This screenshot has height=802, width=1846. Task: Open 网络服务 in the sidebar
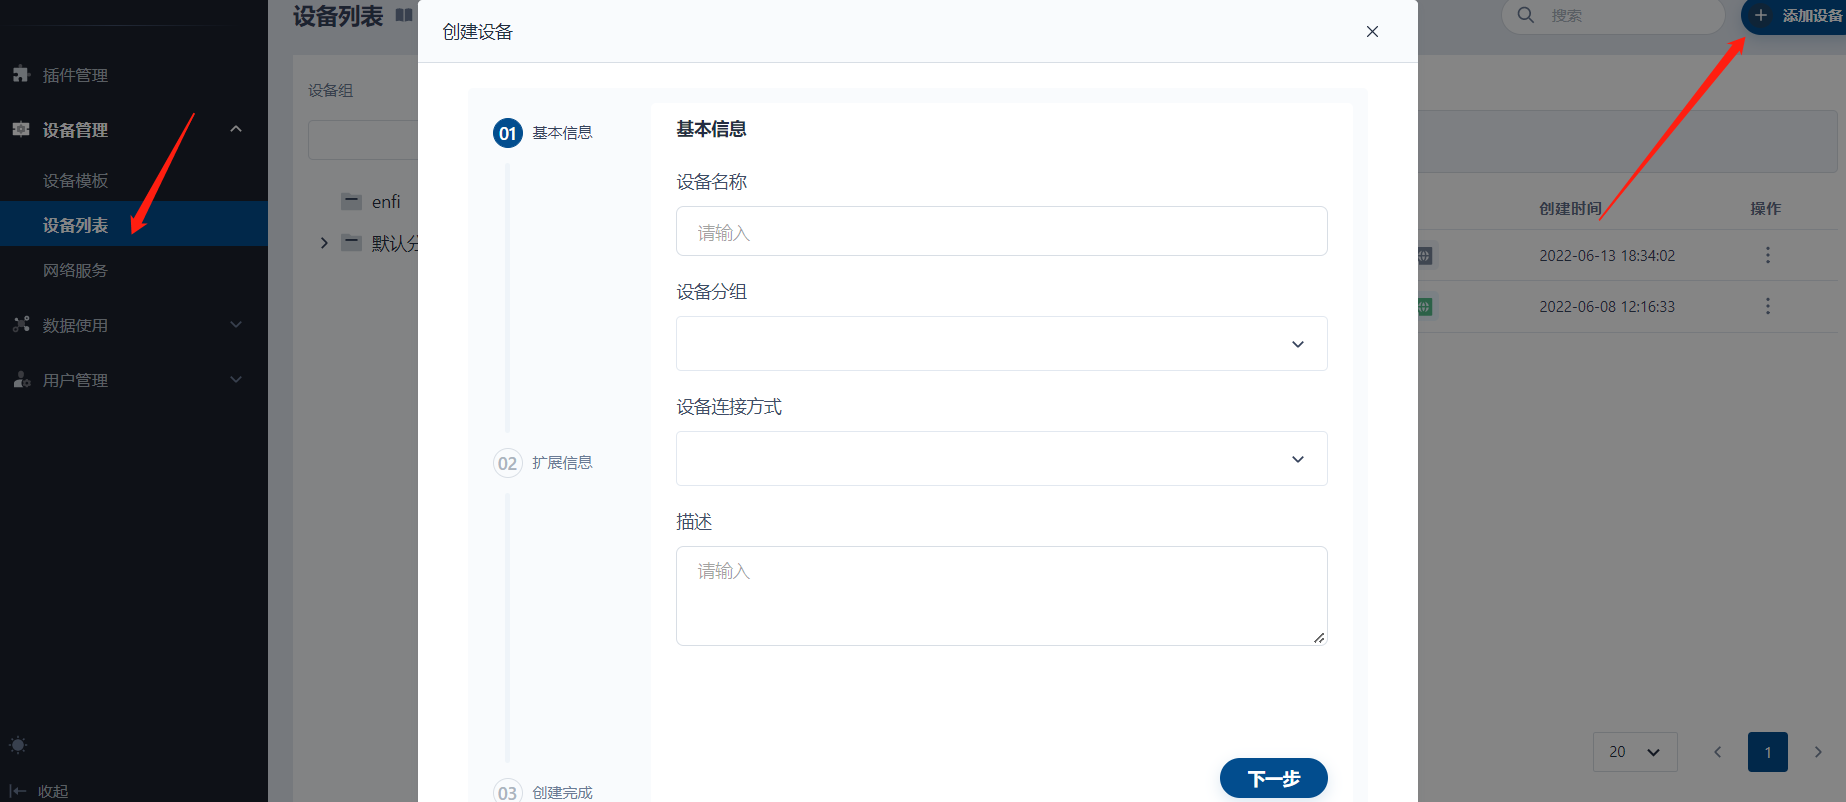click(75, 271)
